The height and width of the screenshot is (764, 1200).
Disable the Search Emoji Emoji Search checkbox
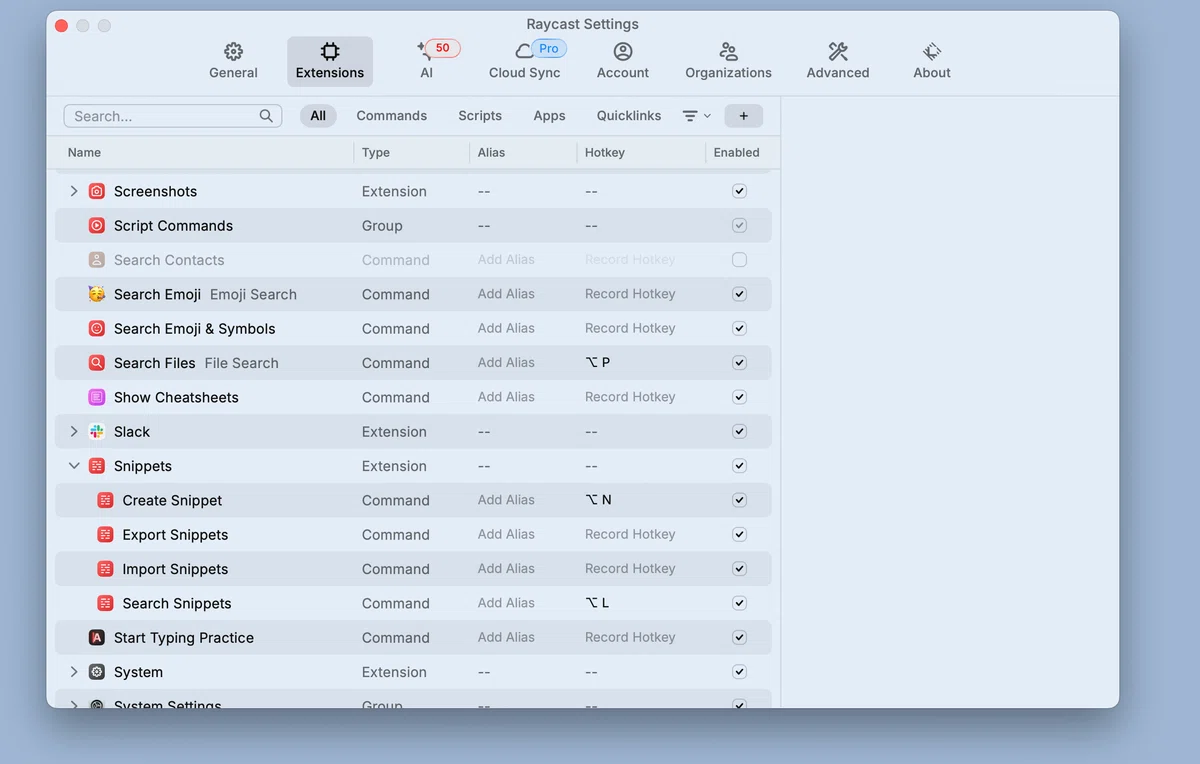(x=739, y=294)
